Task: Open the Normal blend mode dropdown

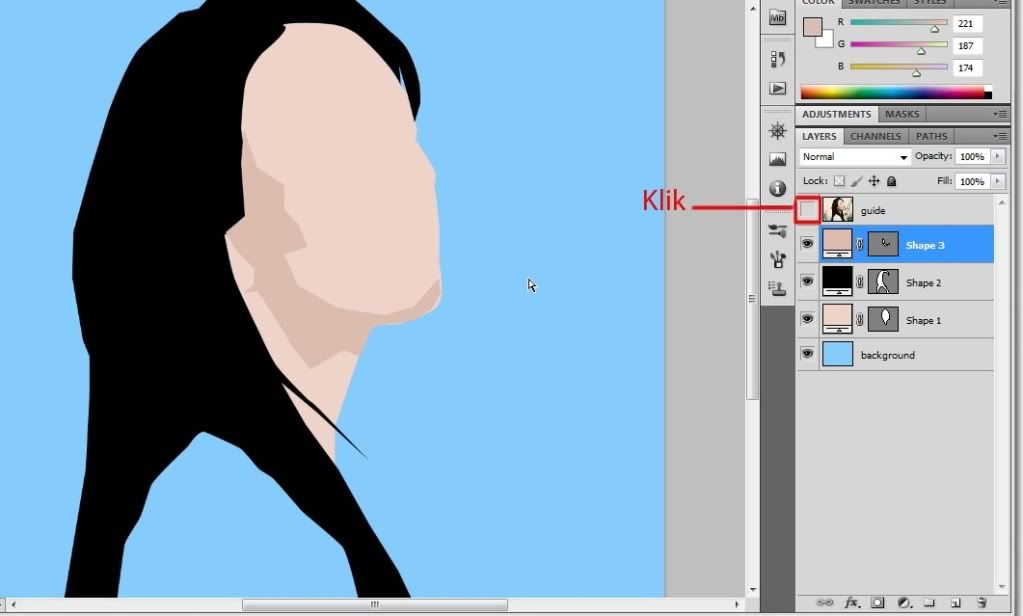Action: click(x=855, y=157)
